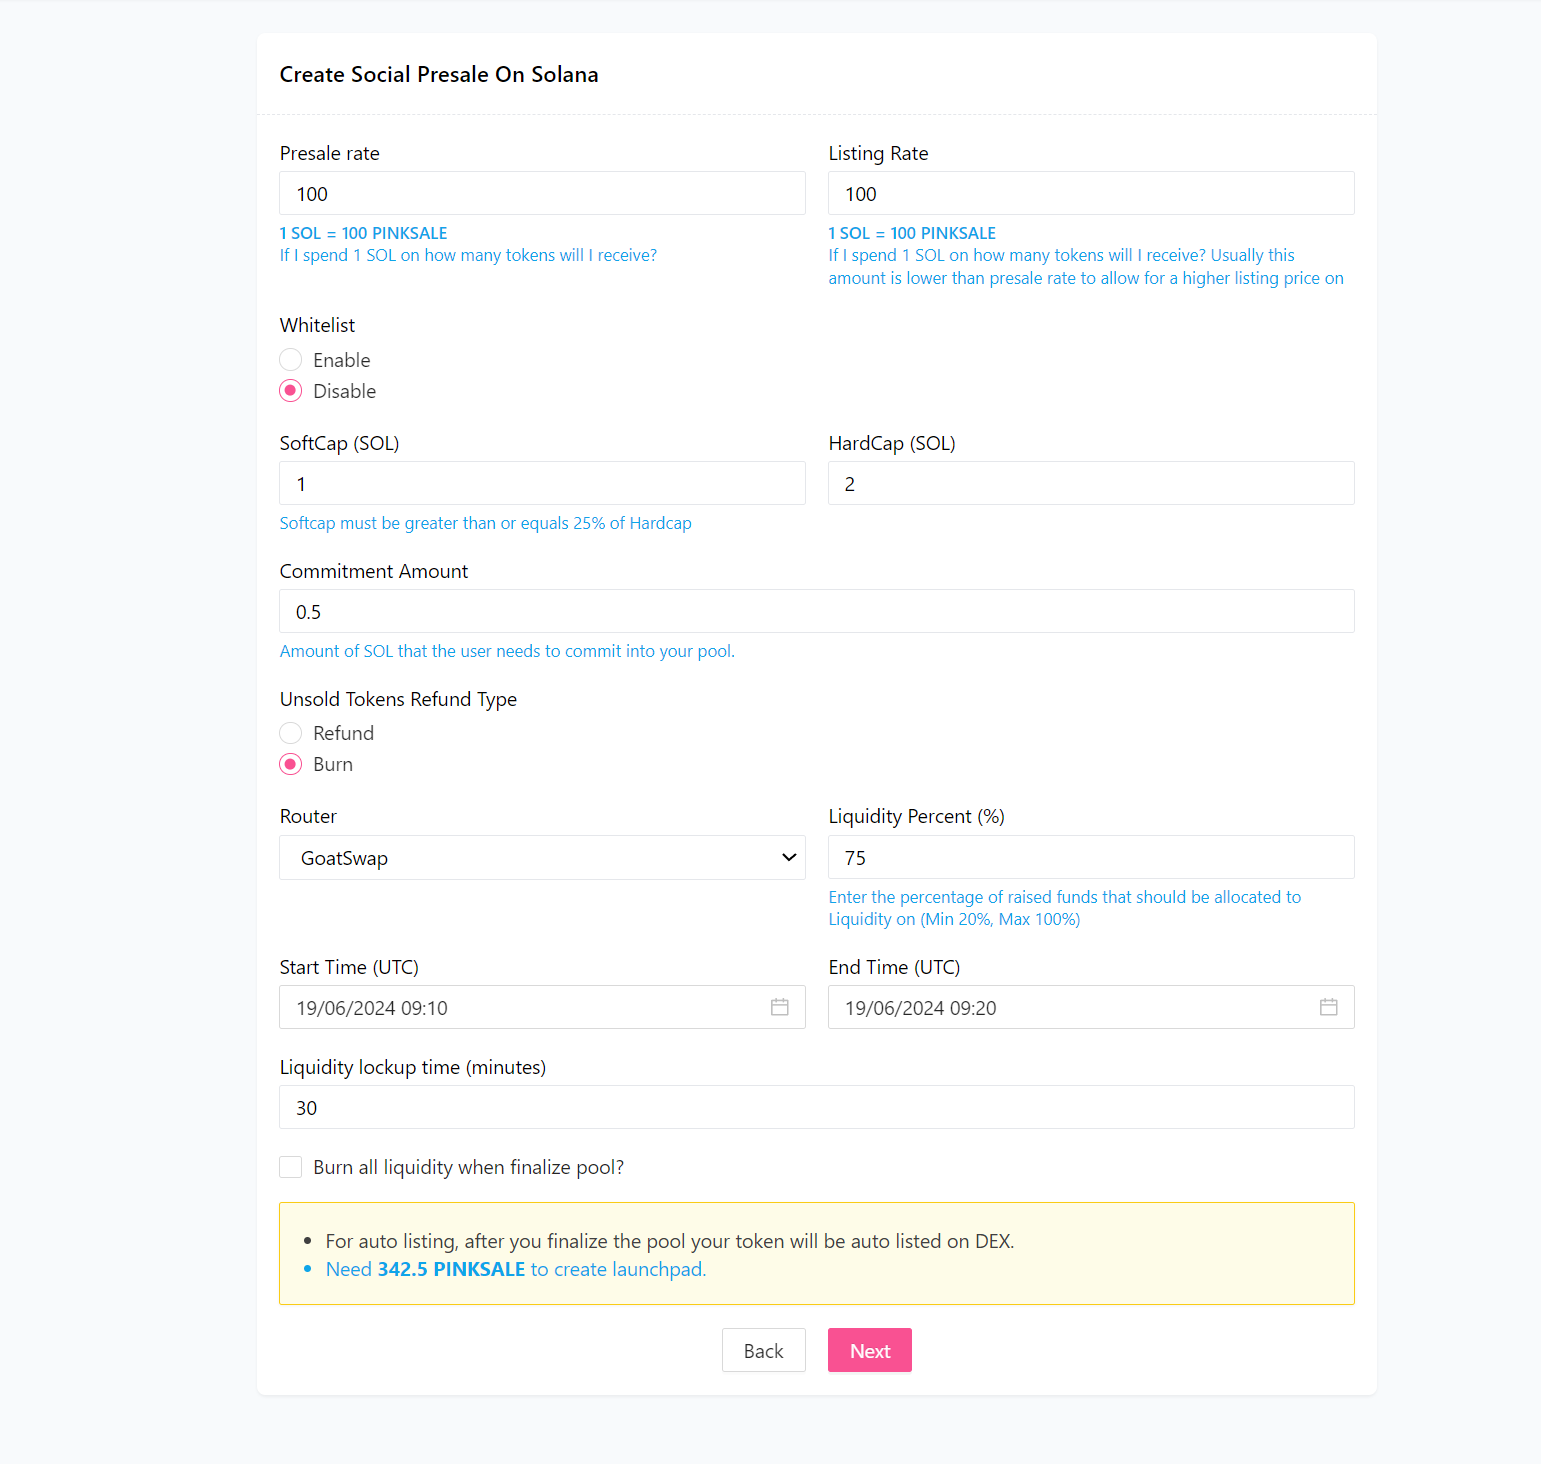Focus the Presale rate input field

pyautogui.click(x=542, y=193)
